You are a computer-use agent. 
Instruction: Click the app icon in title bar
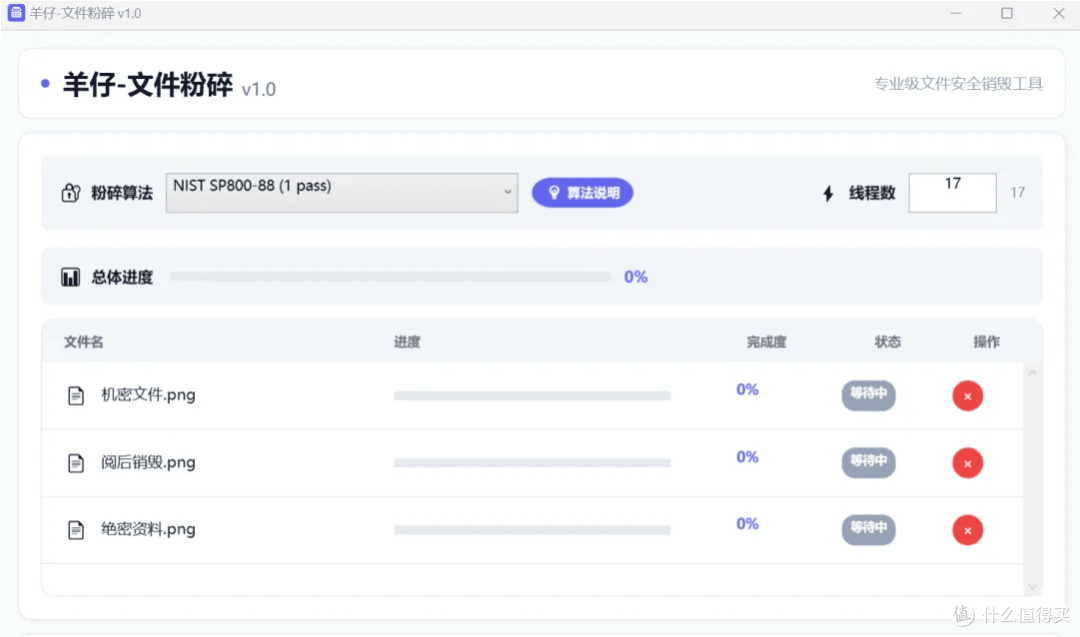pyautogui.click(x=16, y=12)
